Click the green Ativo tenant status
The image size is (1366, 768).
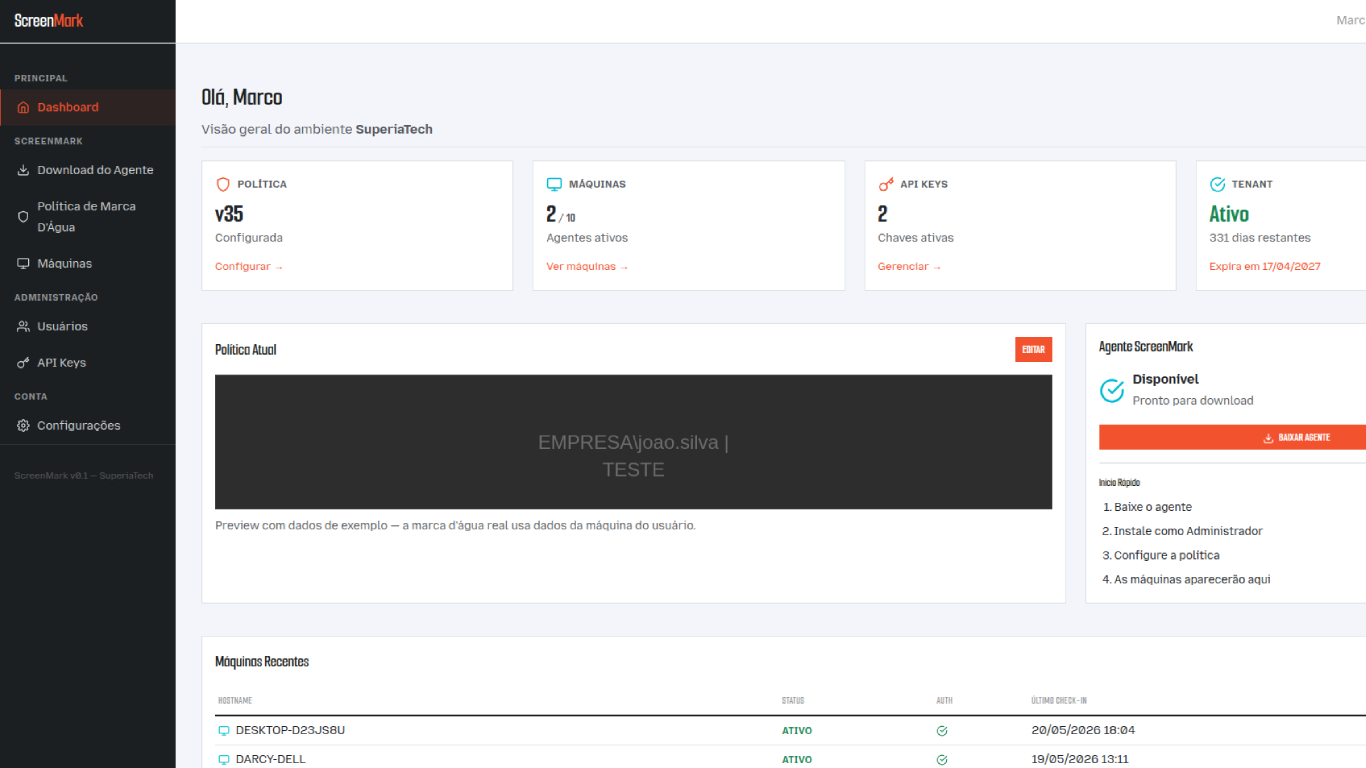(x=1229, y=214)
